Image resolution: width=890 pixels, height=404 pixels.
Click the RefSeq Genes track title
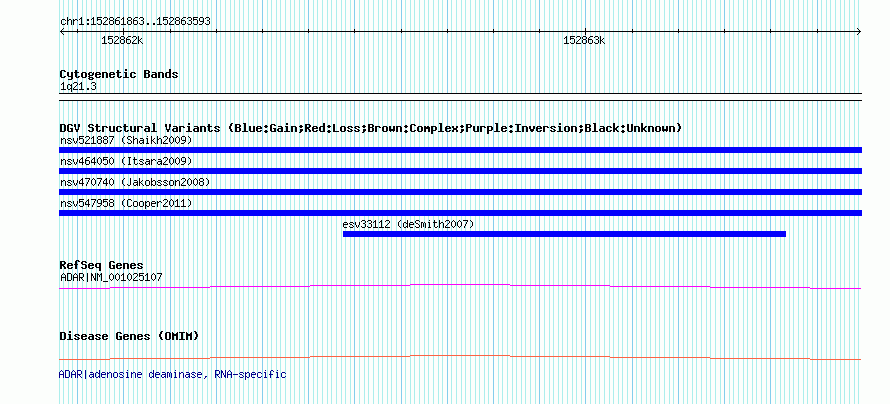click(x=102, y=265)
